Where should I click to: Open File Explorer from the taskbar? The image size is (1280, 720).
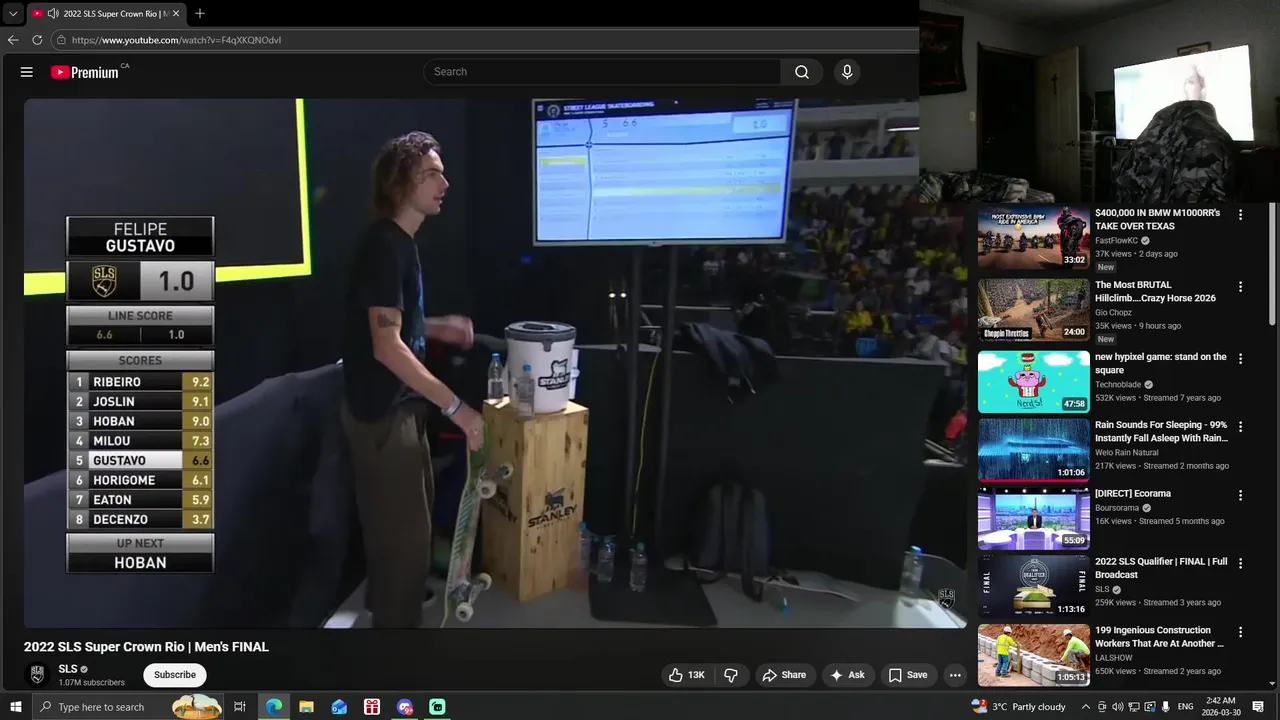pos(306,707)
